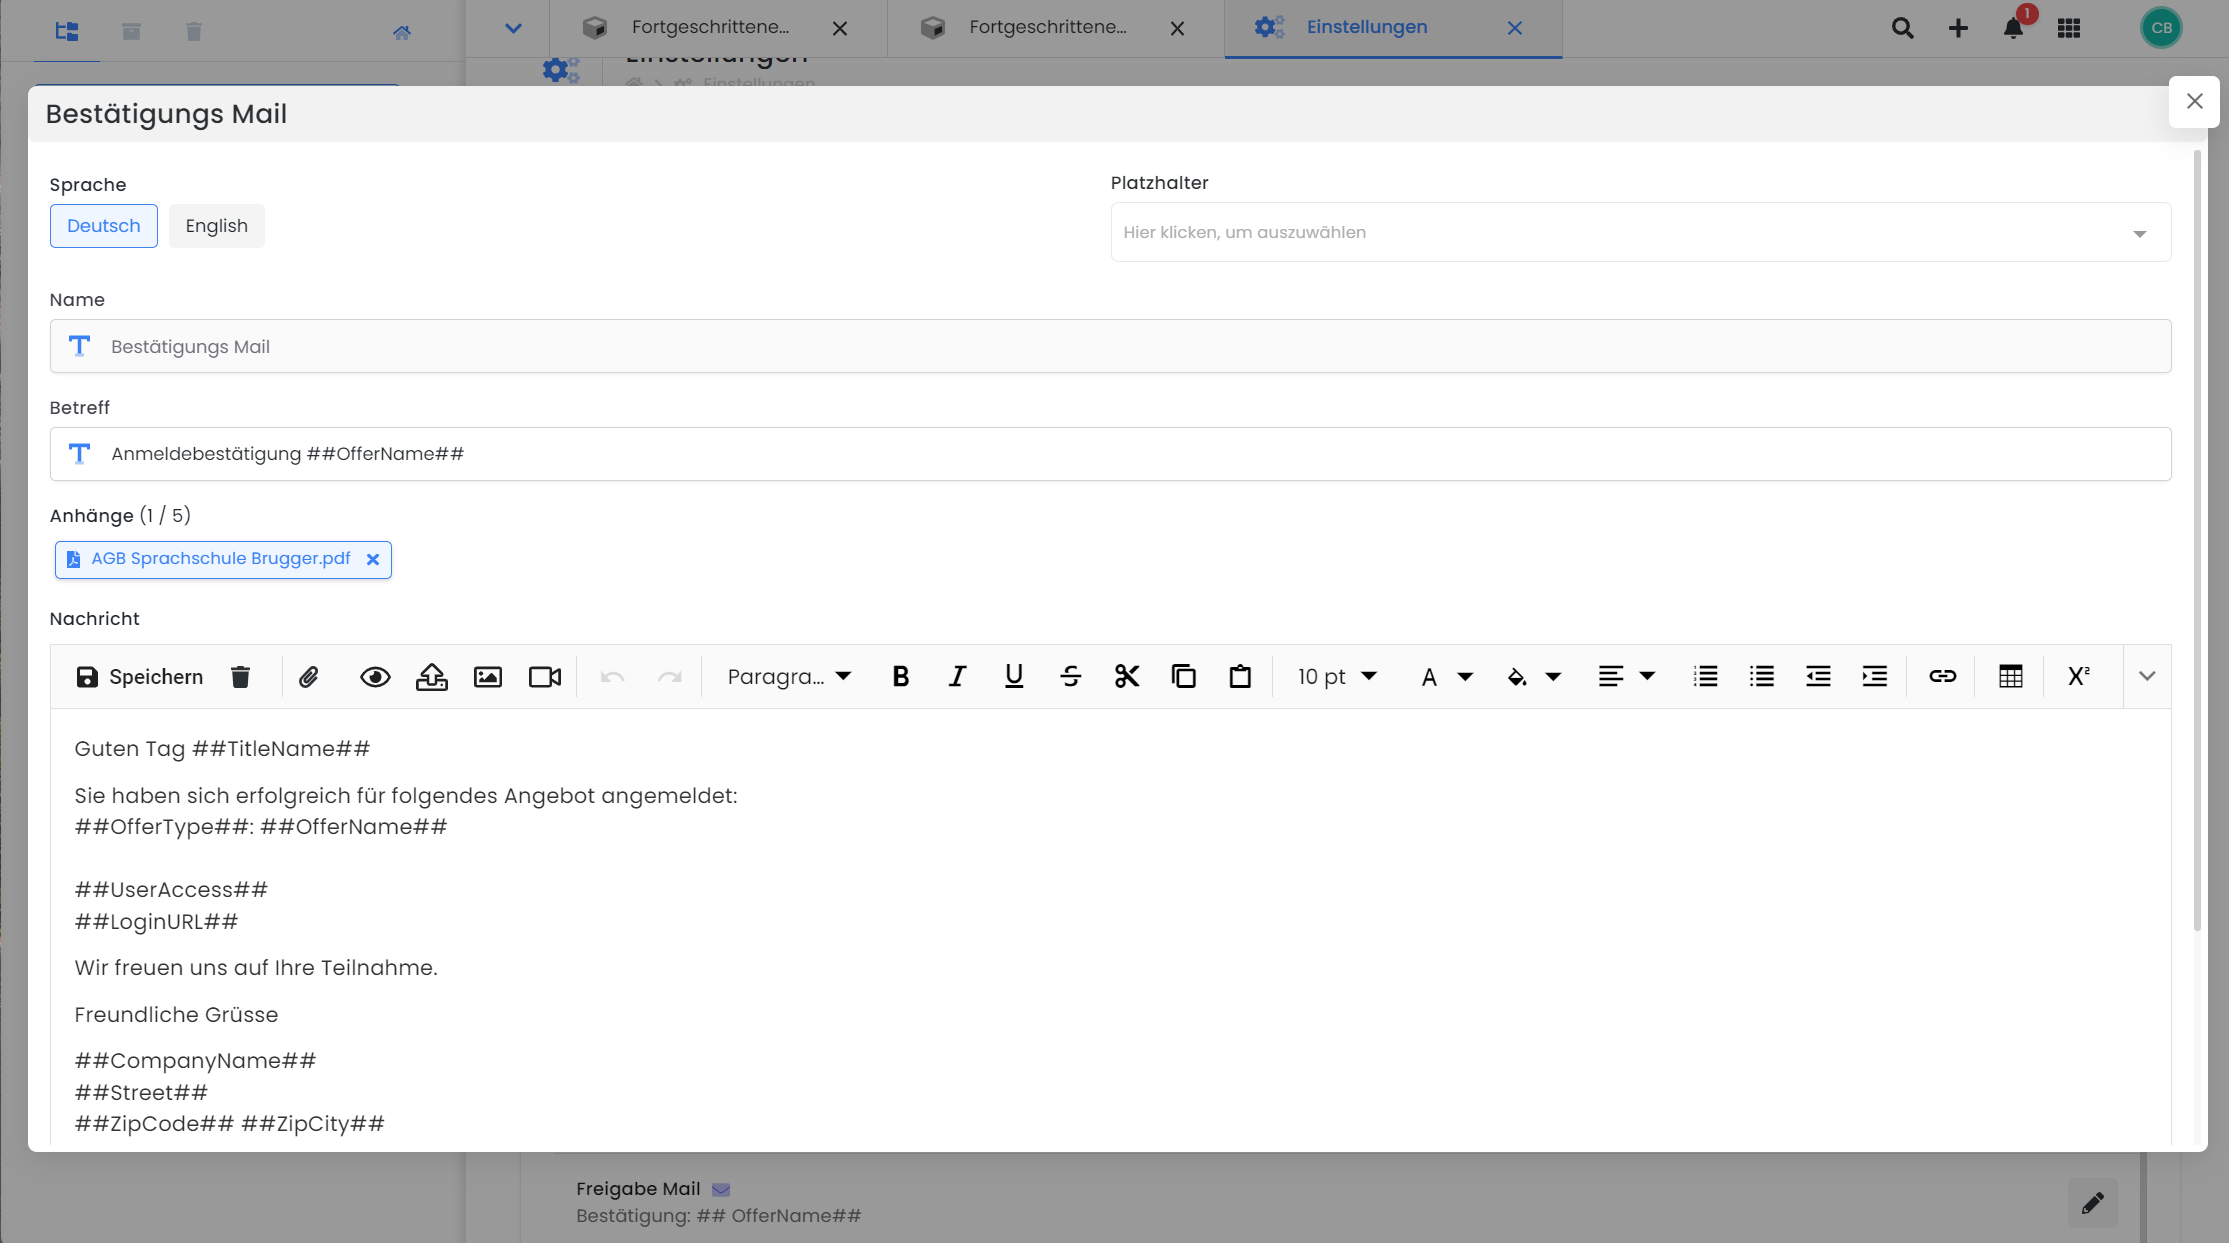Switch to English language tab
The height and width of the screenshot is (1243, 2229).
pos(216,226)
